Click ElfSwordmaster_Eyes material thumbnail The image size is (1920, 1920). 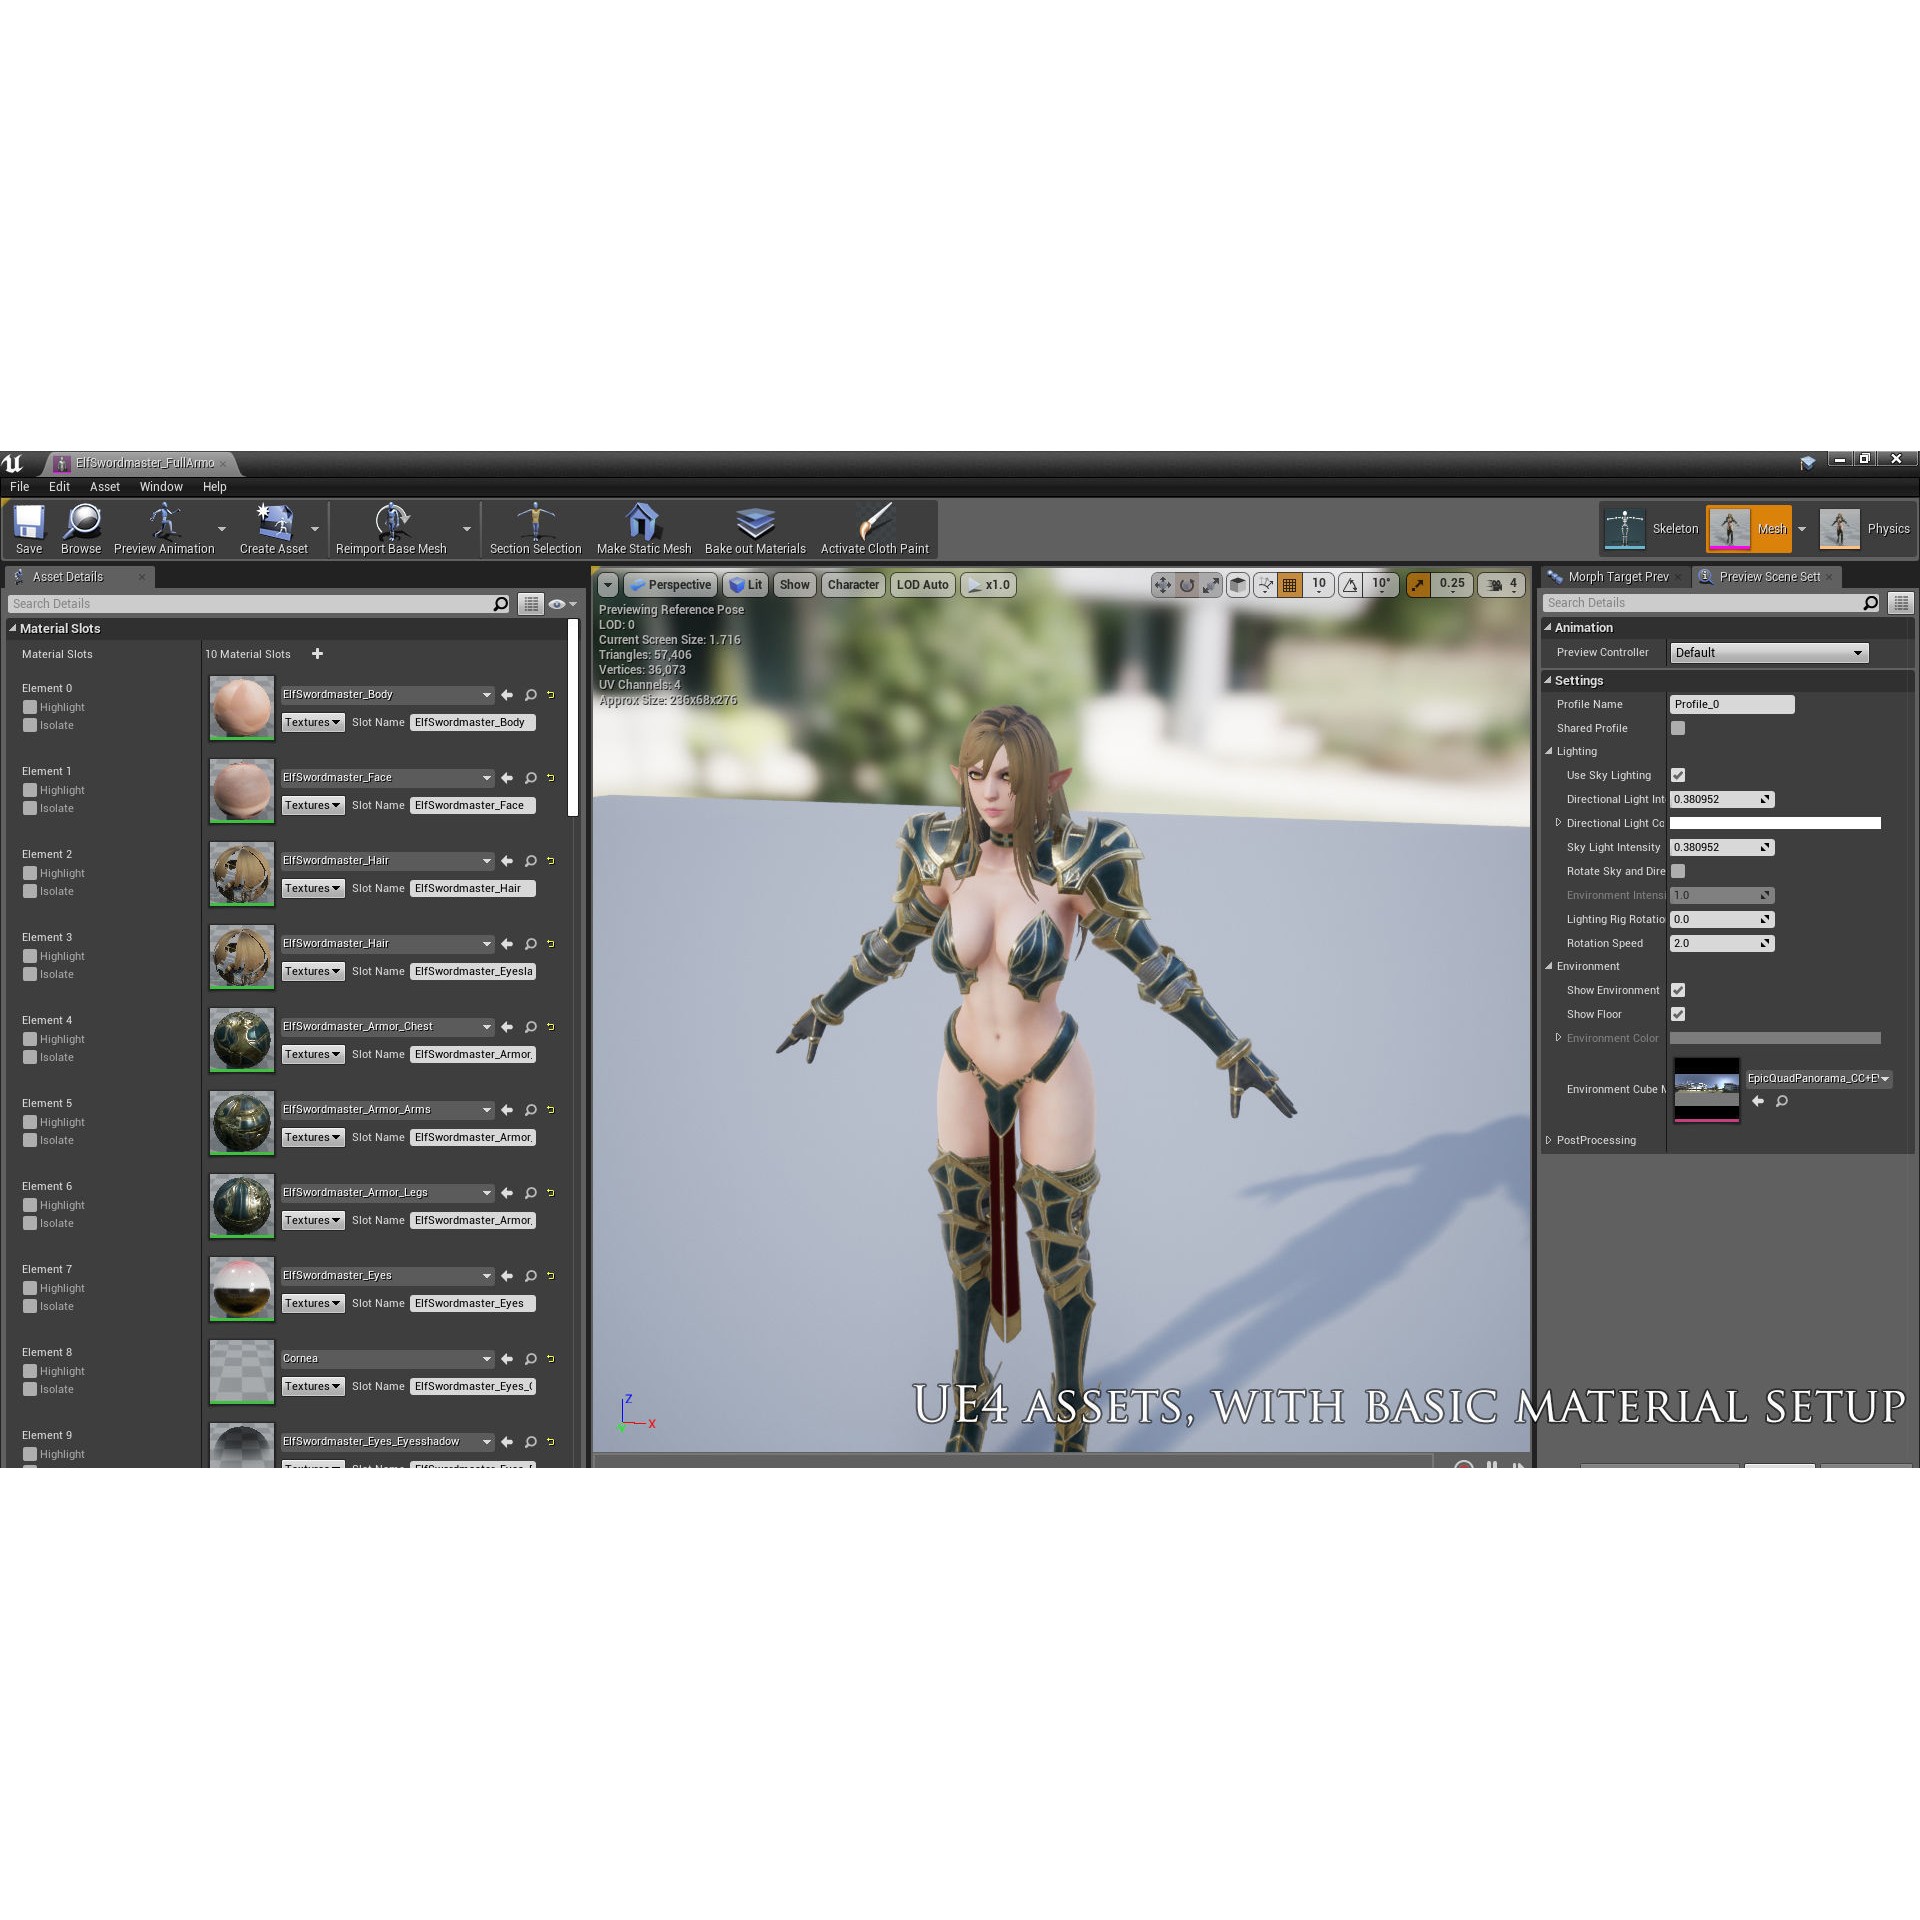(x=241, y=1289)
